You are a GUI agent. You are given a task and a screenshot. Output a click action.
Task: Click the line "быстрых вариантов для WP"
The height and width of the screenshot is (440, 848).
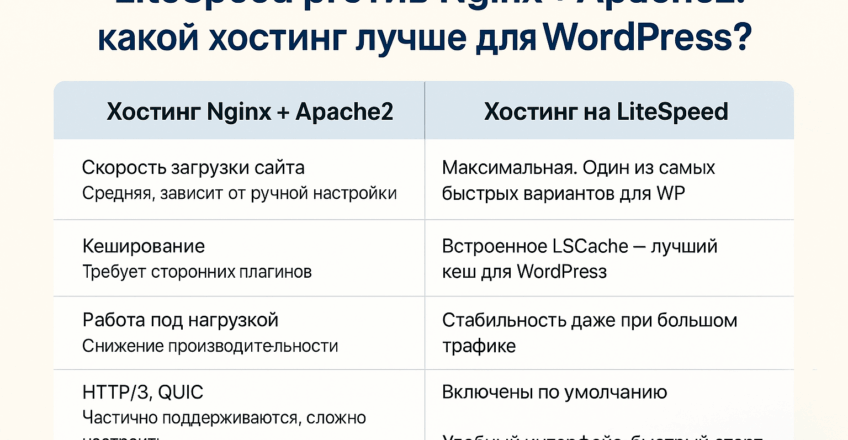point(564,193)
